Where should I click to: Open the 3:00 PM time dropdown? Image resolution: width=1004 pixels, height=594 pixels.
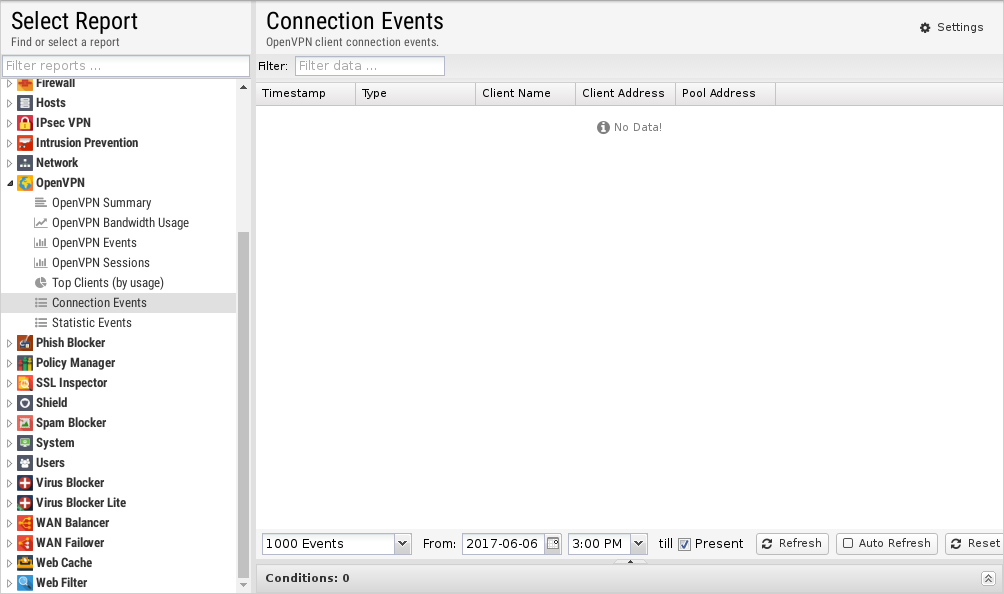pyautogui.click(x=638, y=543)
